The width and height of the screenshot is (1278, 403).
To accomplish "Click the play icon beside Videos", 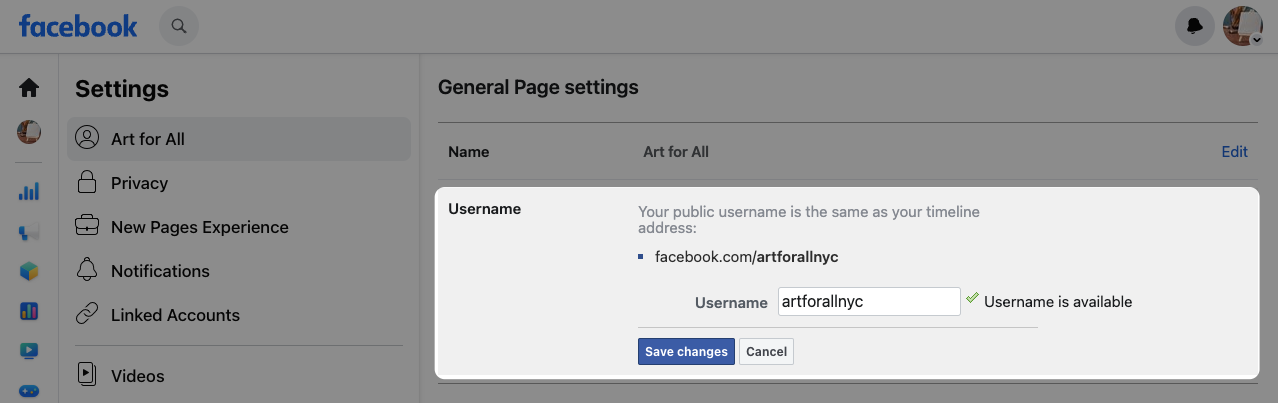I will (x=87, y=375).
